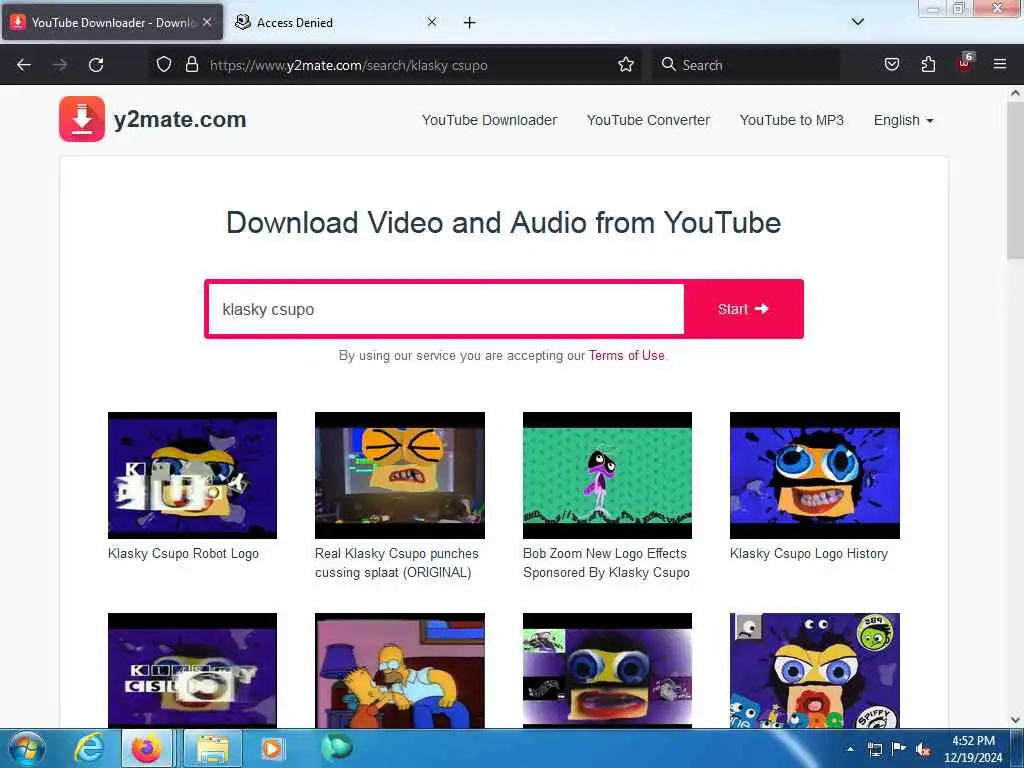Open the Windows Start menu orb
This screenshot has width=1024, height=768.
[27, 748]
